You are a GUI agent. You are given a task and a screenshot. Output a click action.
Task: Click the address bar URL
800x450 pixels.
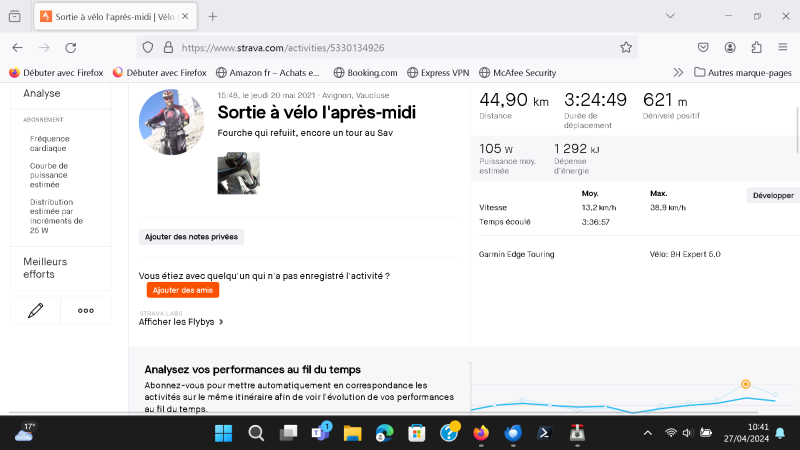coord(283,47)
